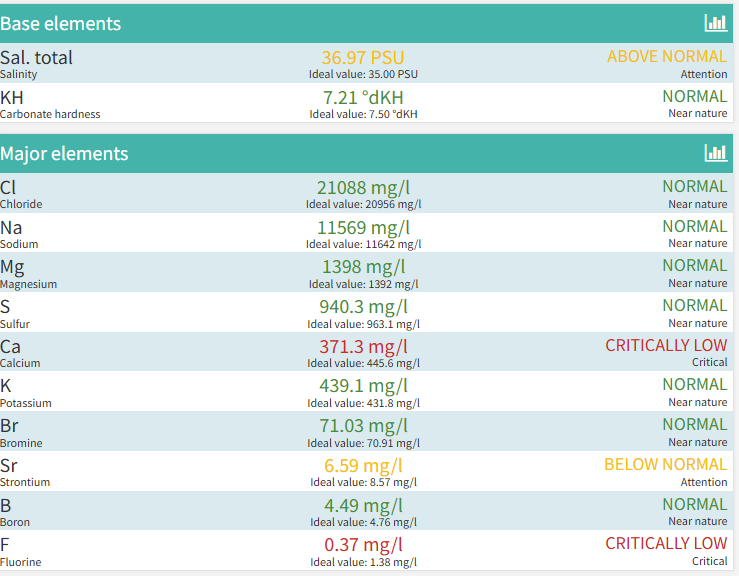Click the Attention note in Salinity row
739x576 pixels.
coord(704,74)
